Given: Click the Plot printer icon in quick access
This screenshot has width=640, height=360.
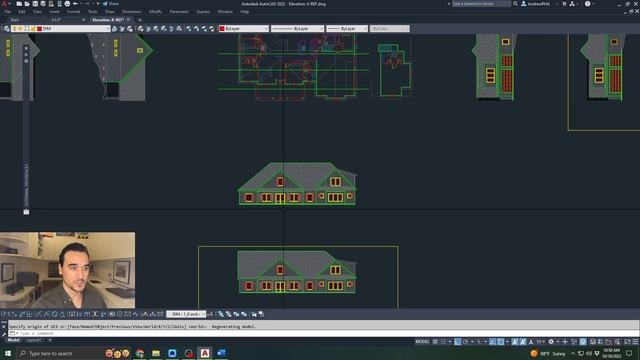Looking at the screenshot, I should 67,4.
